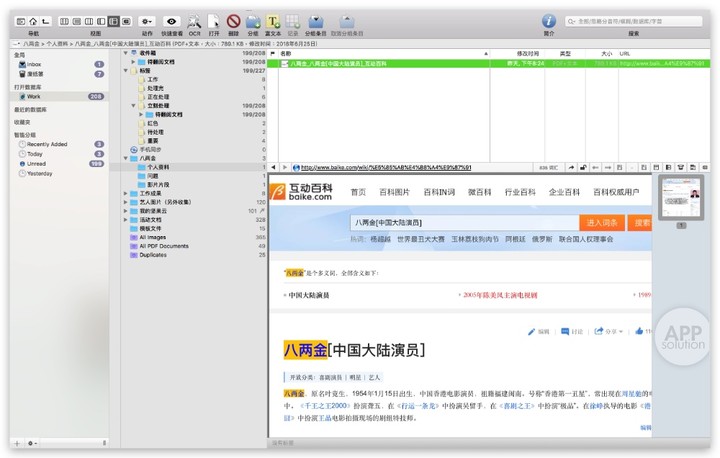The height and width of the screenshot is (458, 720).
Task: Collapse the 收件箱 tree node
Action: pyautogui.click(x=125, y=53)
